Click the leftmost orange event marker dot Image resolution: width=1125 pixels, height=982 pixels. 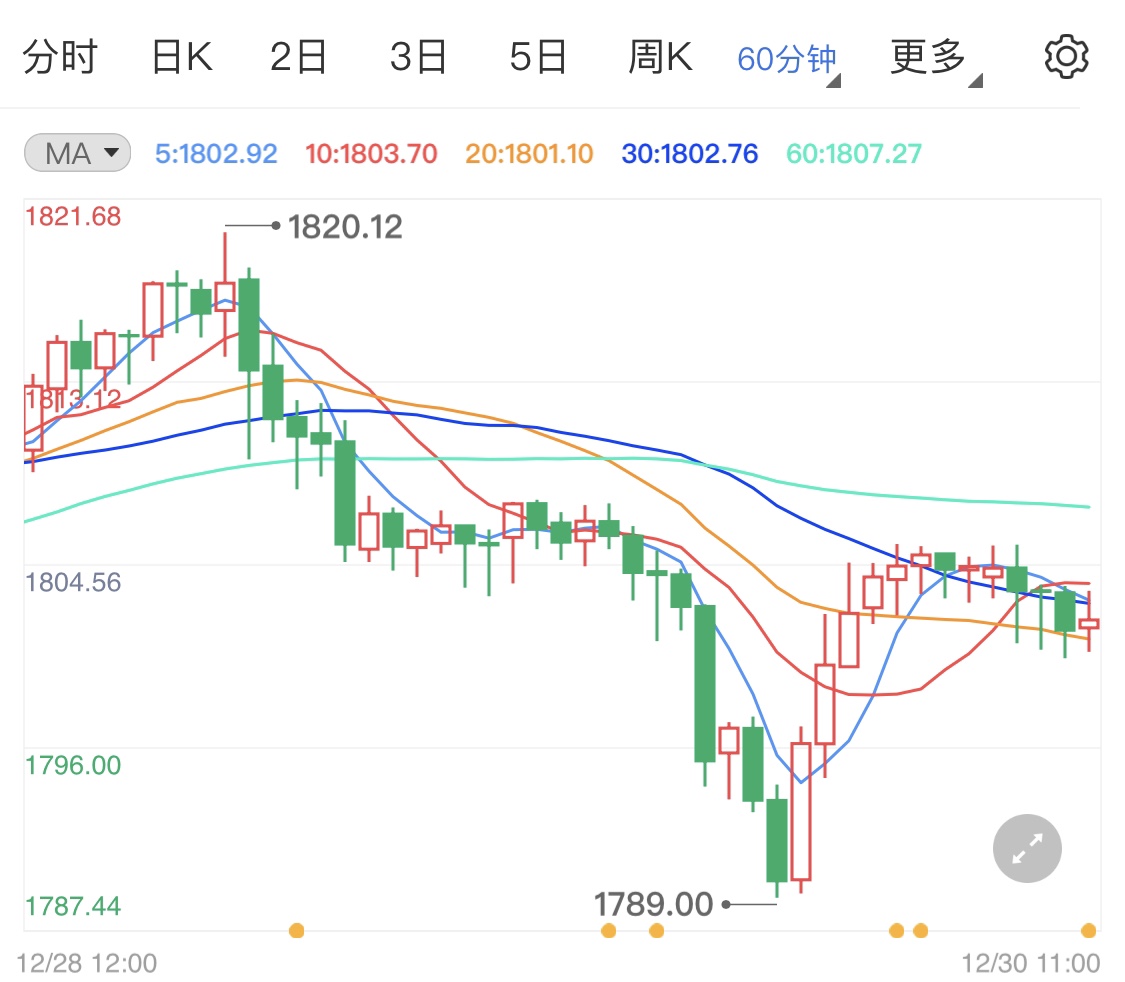[297, 931]
